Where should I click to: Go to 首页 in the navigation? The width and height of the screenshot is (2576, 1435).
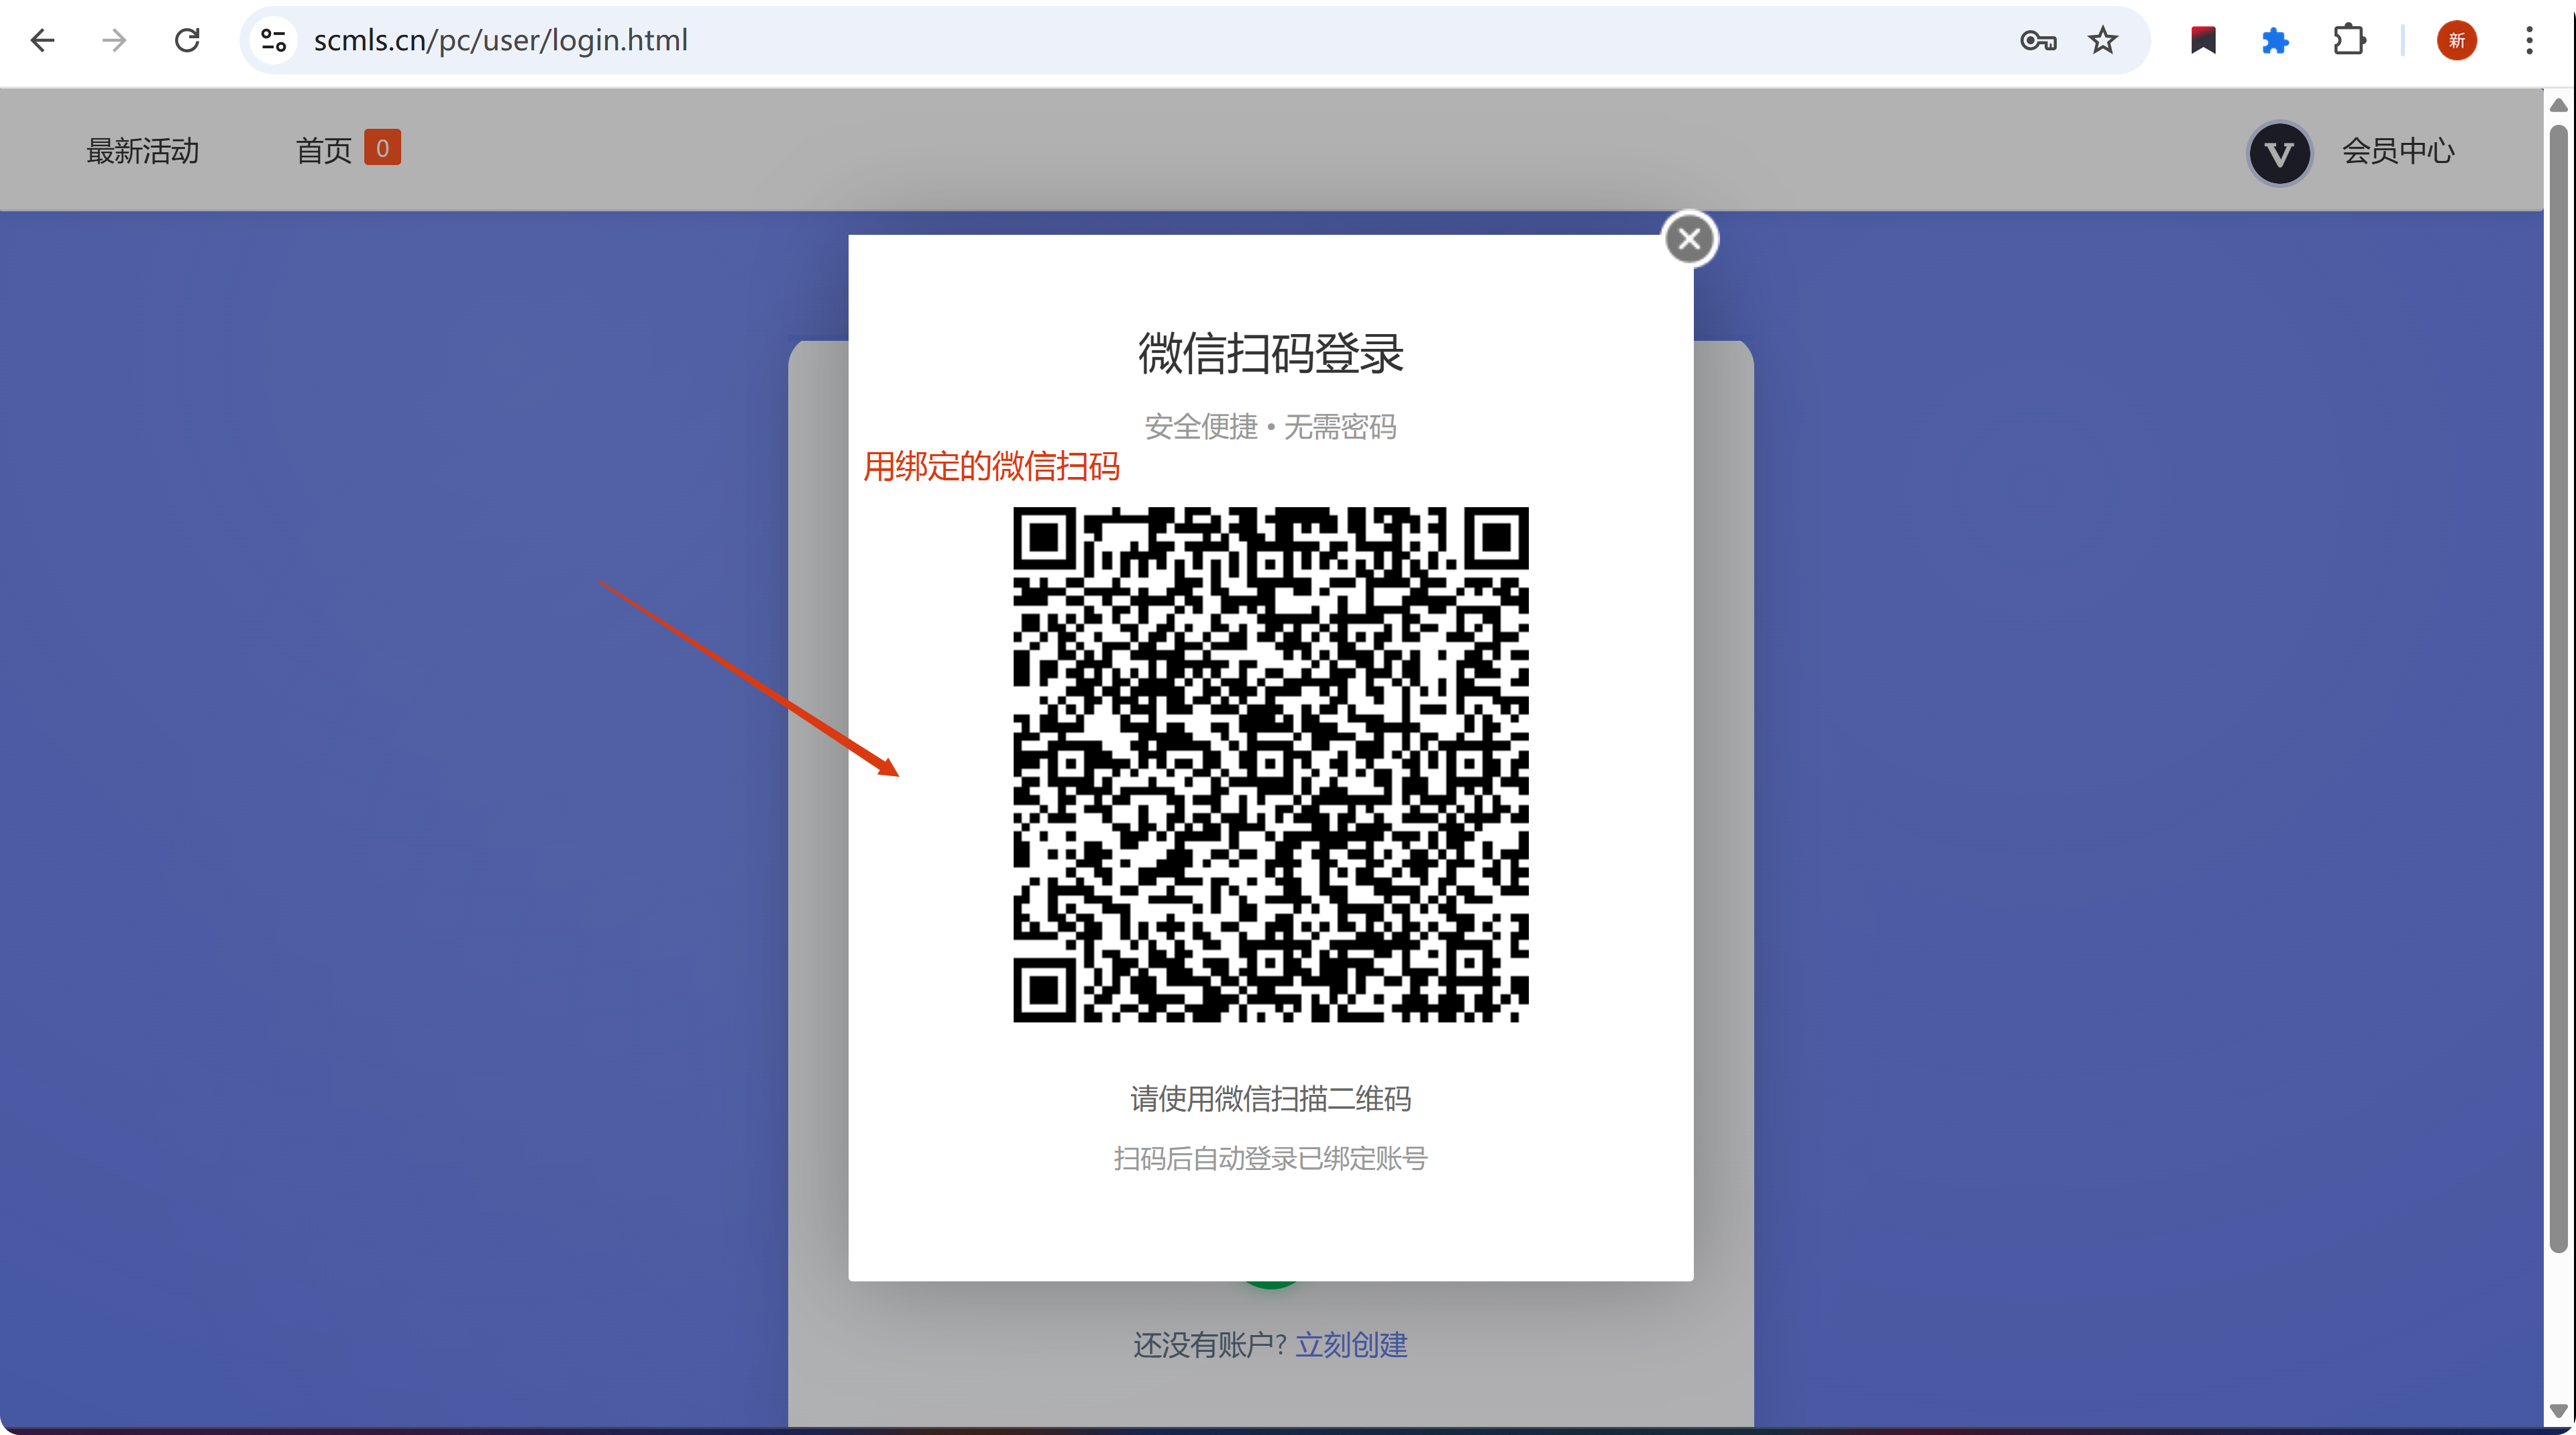pyautogui.click(x=323, y=151)
